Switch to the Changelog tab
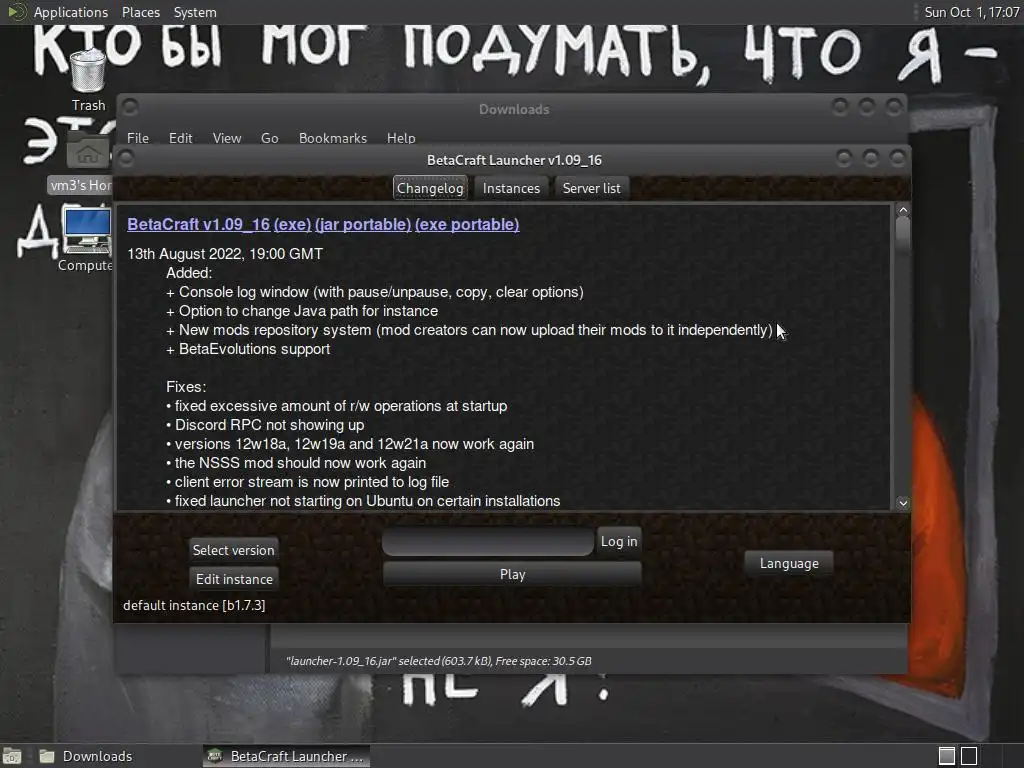 click(x=430, y=188)
